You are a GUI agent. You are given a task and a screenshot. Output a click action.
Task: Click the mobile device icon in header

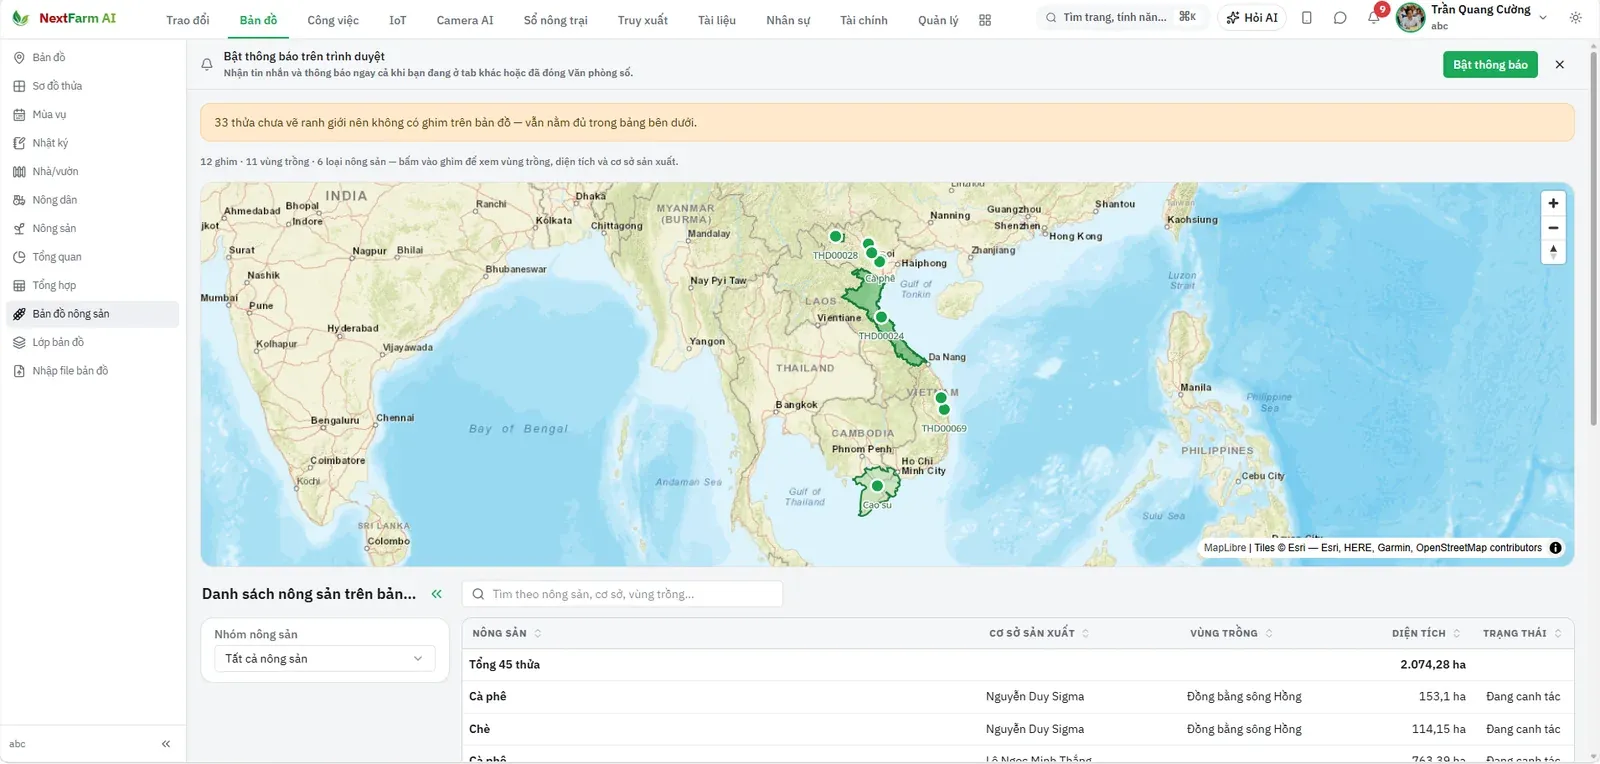pyautogui.click(x=1307, y=18)
